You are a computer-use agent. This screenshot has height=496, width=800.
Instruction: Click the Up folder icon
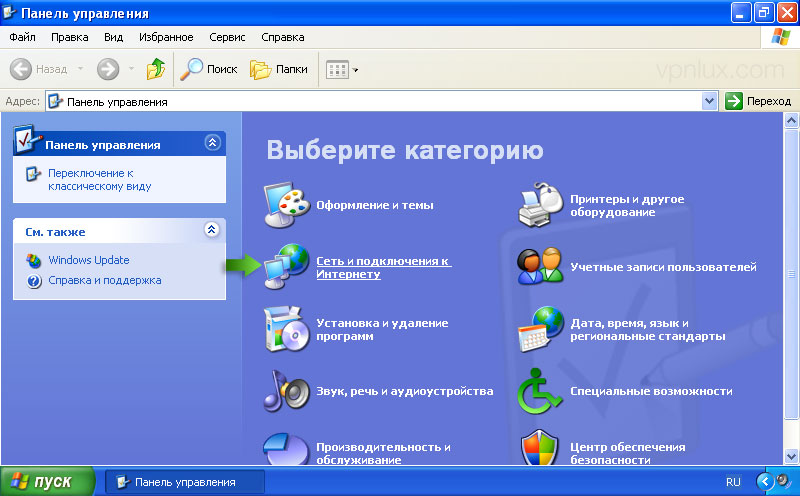pyautogui.click(x=156, y=69)
